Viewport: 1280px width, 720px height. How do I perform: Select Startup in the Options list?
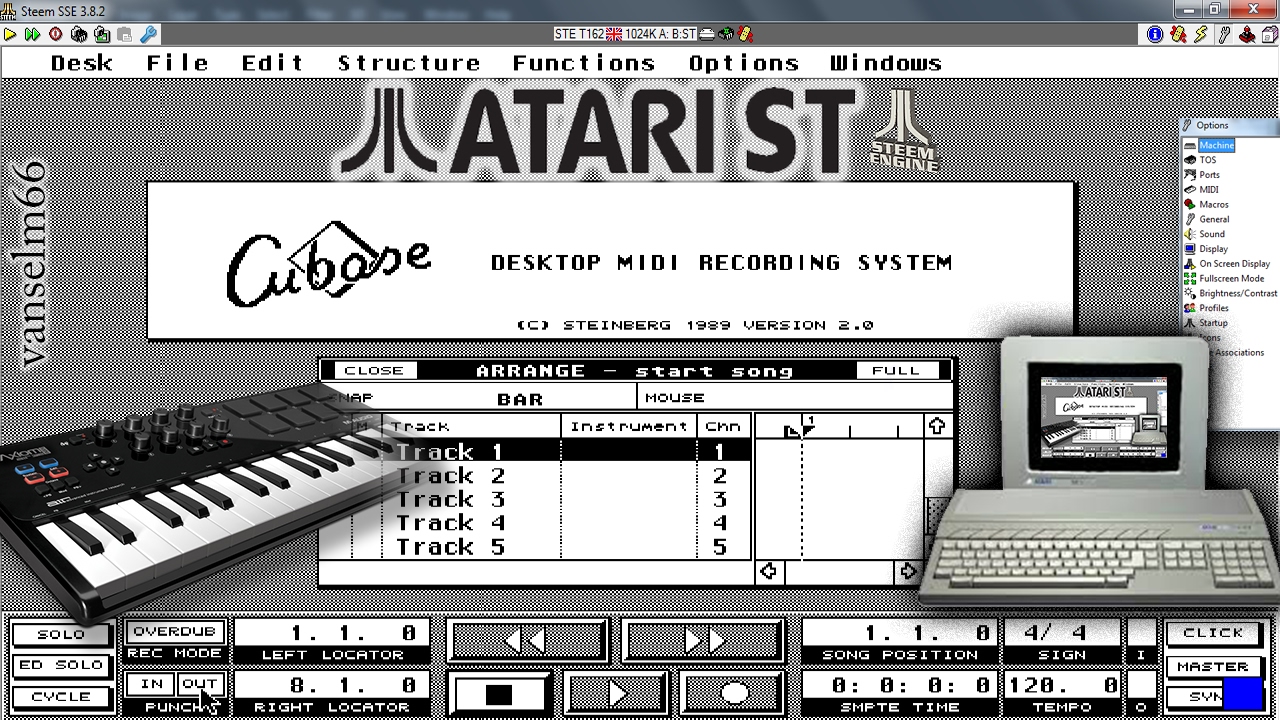tap(1213, 323)
